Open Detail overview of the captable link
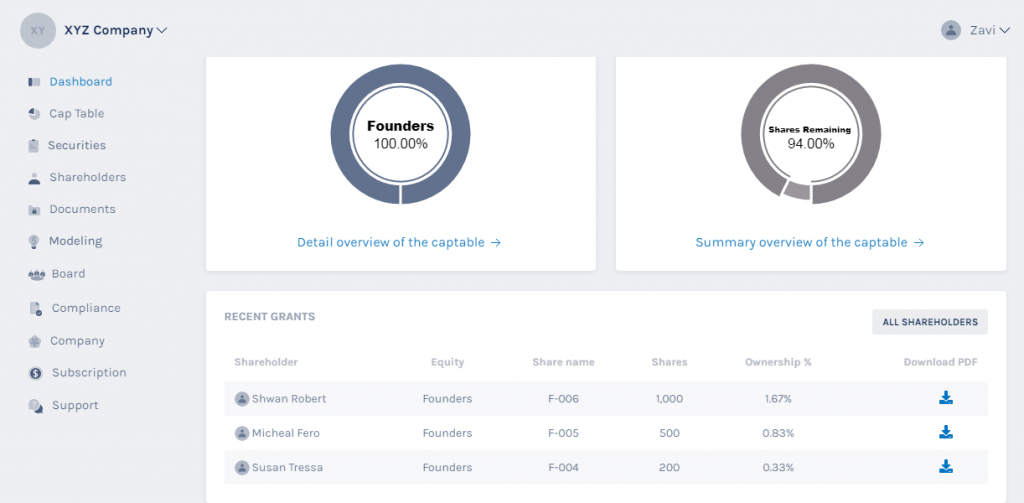Viewport: 1024px width, 503px height. (x=399, y=242)
